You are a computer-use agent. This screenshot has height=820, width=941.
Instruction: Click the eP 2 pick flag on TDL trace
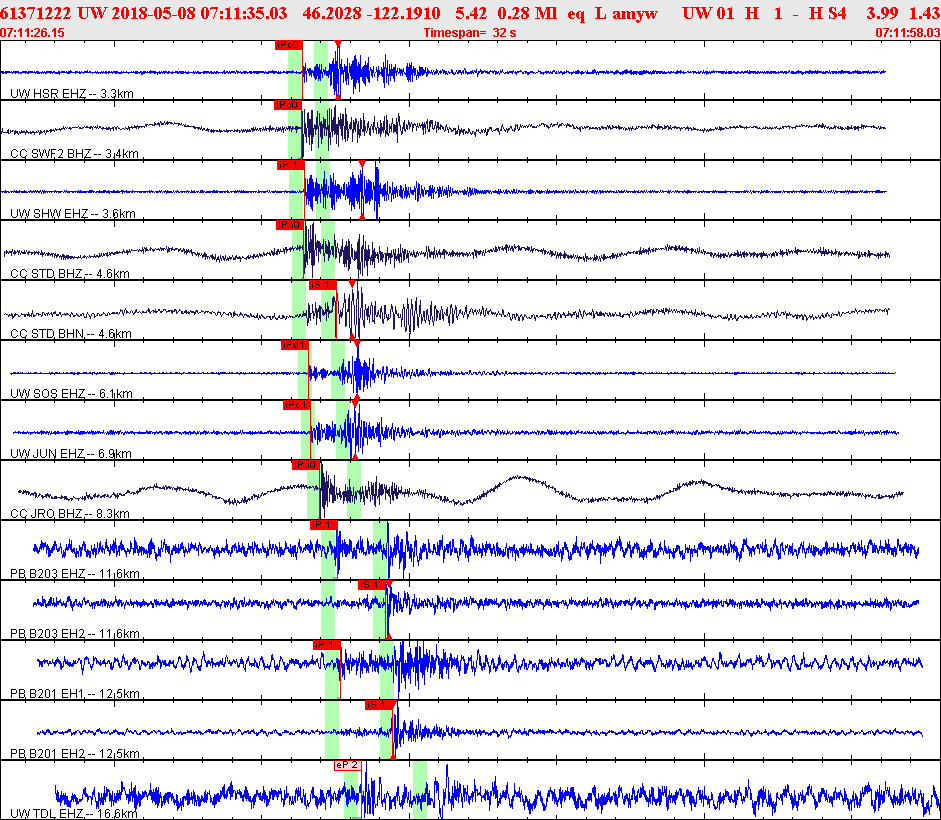pyautogui.click(x=347, y=765)
